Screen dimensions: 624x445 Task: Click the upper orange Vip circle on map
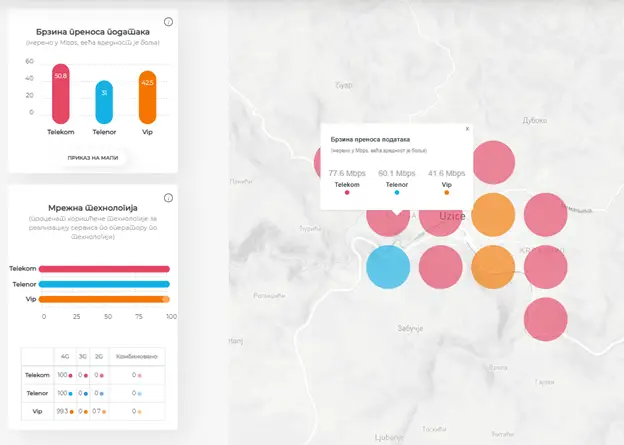(492, 214)
